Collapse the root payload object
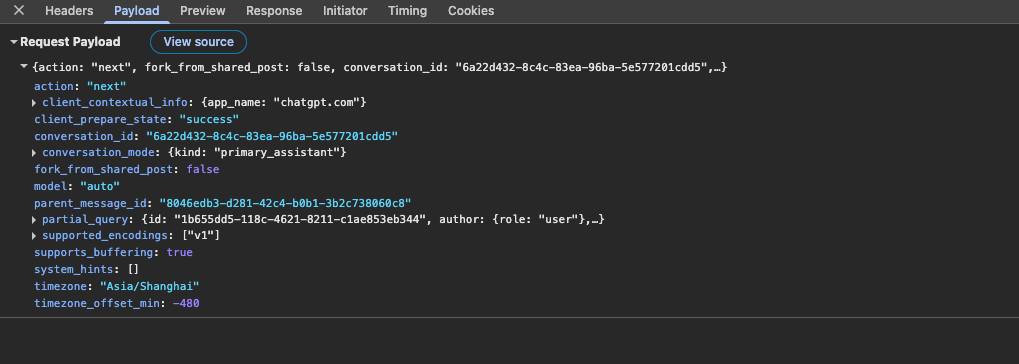The height and width of the screenshot is (364, 1019). click(24, 67)
